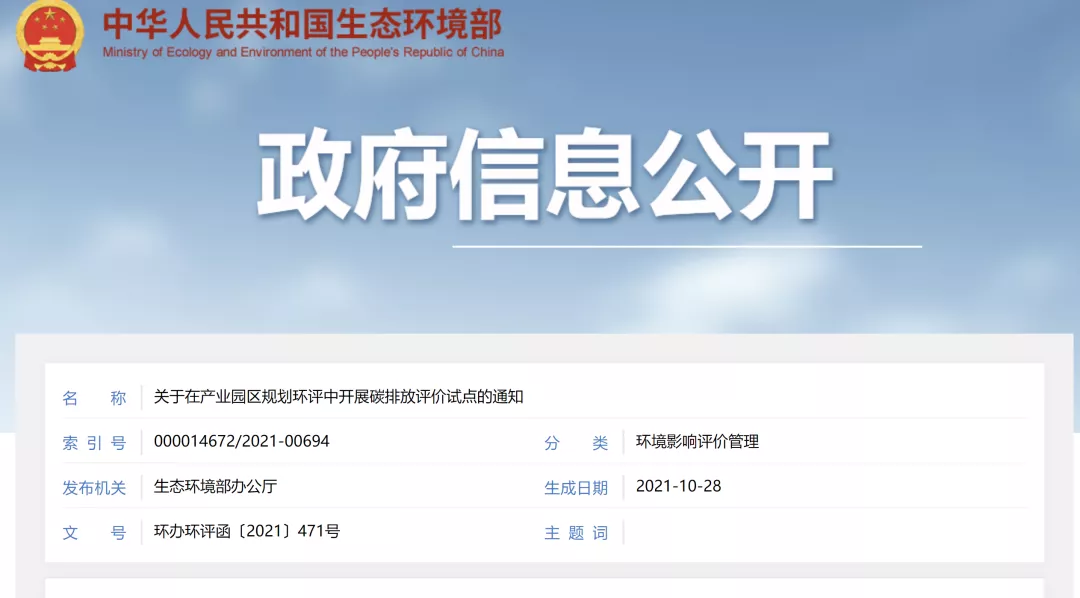
Task: Select the document number 环办环评函〔2021〕471号
Action: 247,531
